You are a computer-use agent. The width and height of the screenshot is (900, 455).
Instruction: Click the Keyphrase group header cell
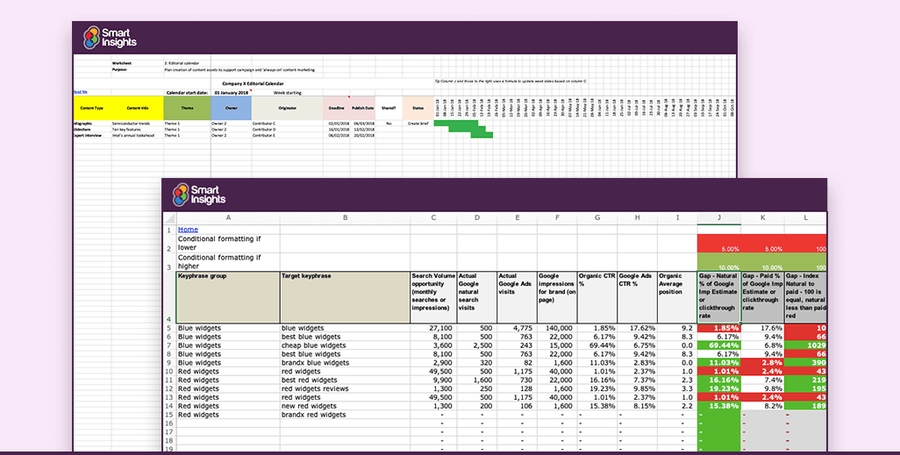pos(227,296)
